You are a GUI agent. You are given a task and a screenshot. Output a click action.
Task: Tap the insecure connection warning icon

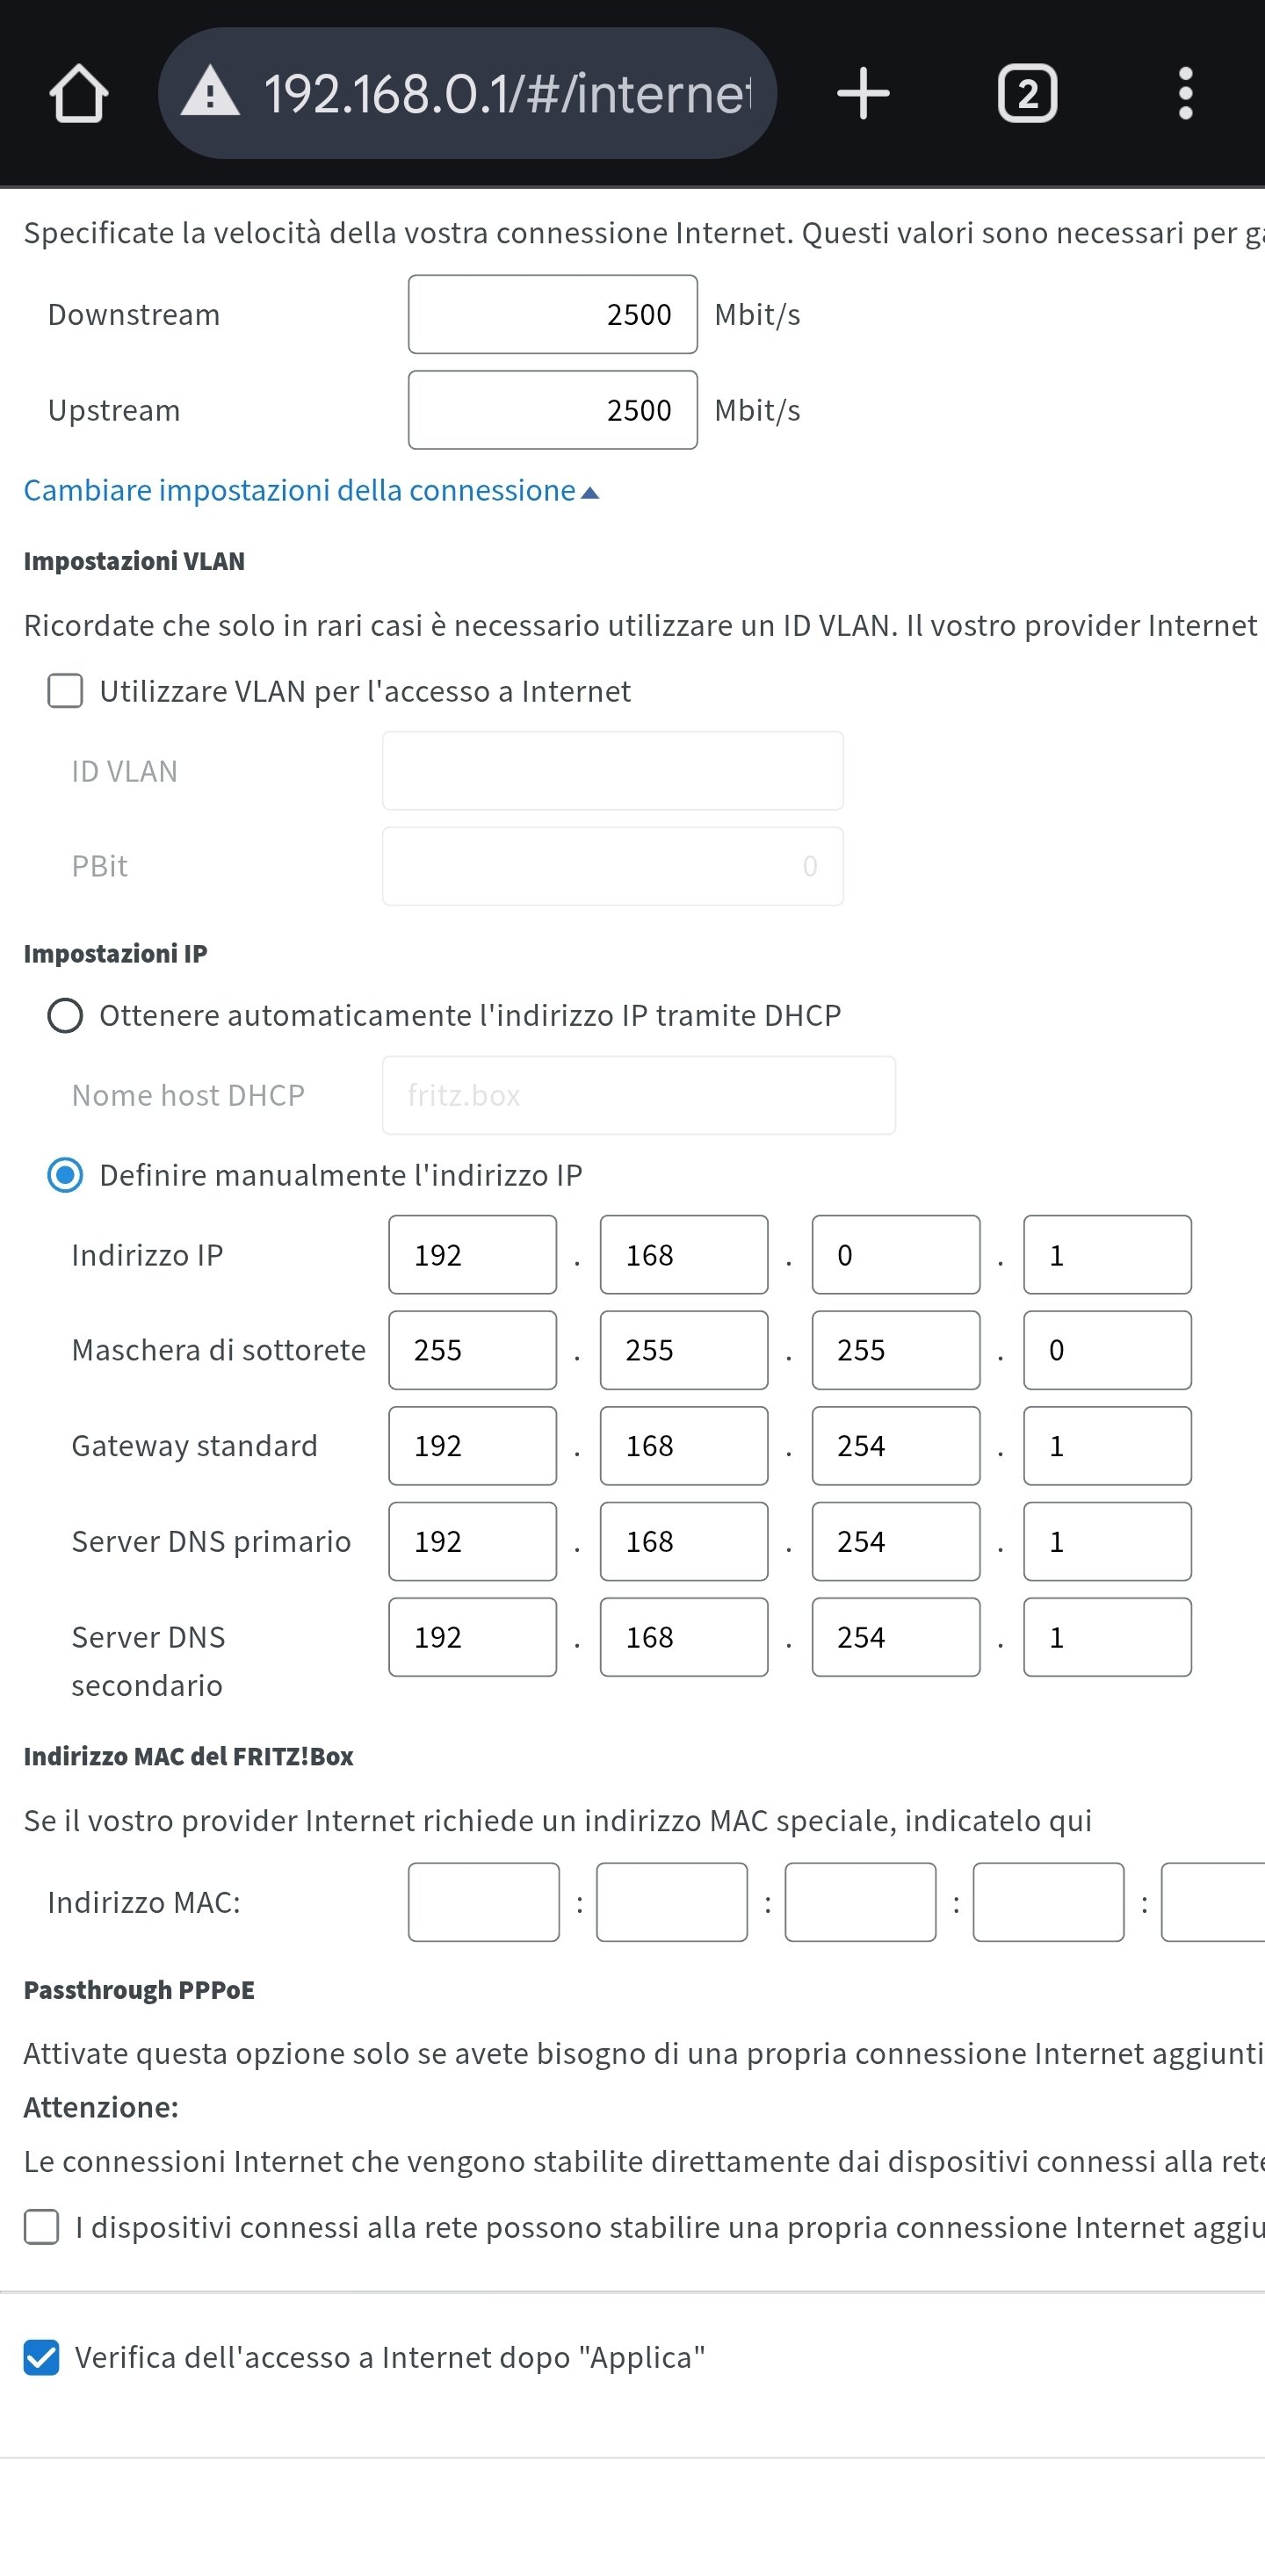[210, 94]
